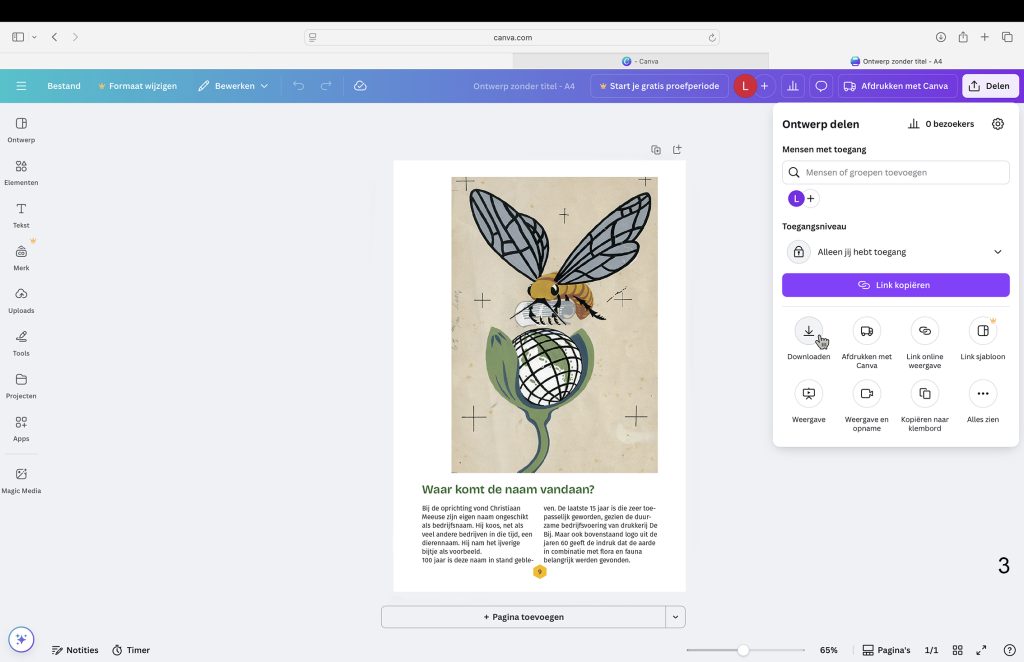Screen dimensions: 1024x662
Task: Open the Uploads panel
Action: pos(20,298)
